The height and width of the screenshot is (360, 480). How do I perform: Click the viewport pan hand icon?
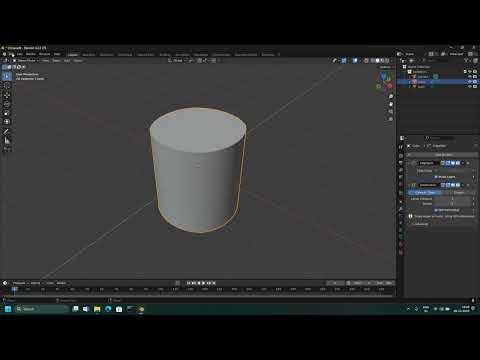tap(391, 104)
